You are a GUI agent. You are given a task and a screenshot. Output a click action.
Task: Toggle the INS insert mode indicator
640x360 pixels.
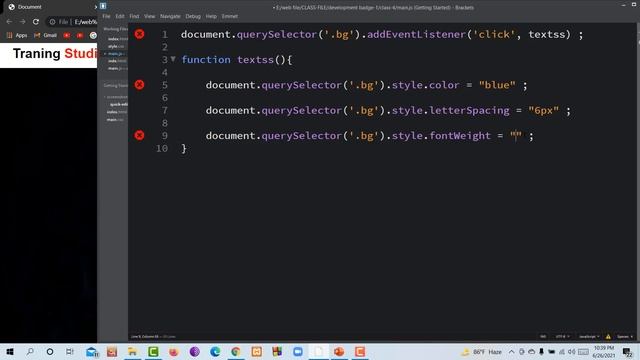tap(543, 337)
